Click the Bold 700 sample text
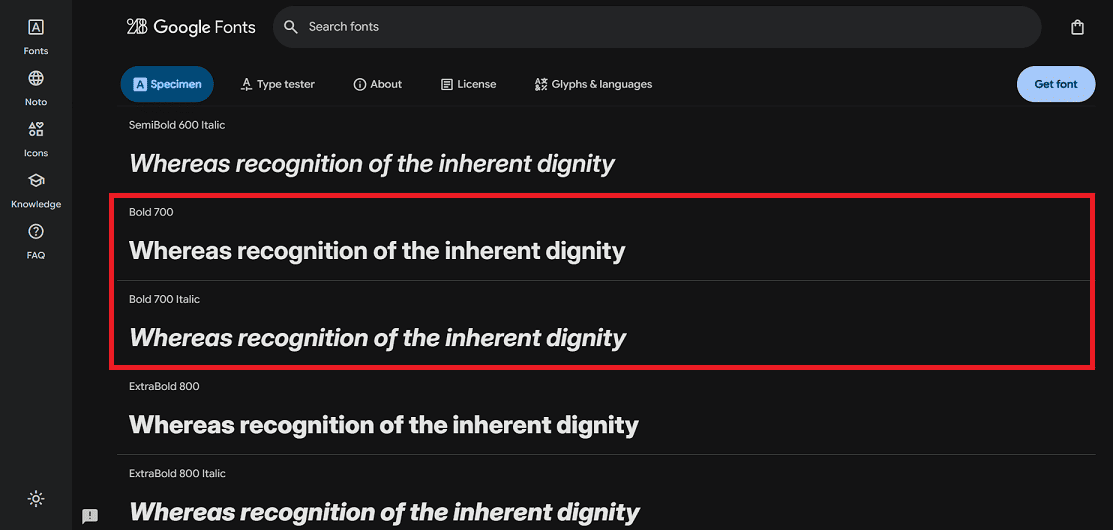Viewport: 1113px width, 530px height. [377, 250]
